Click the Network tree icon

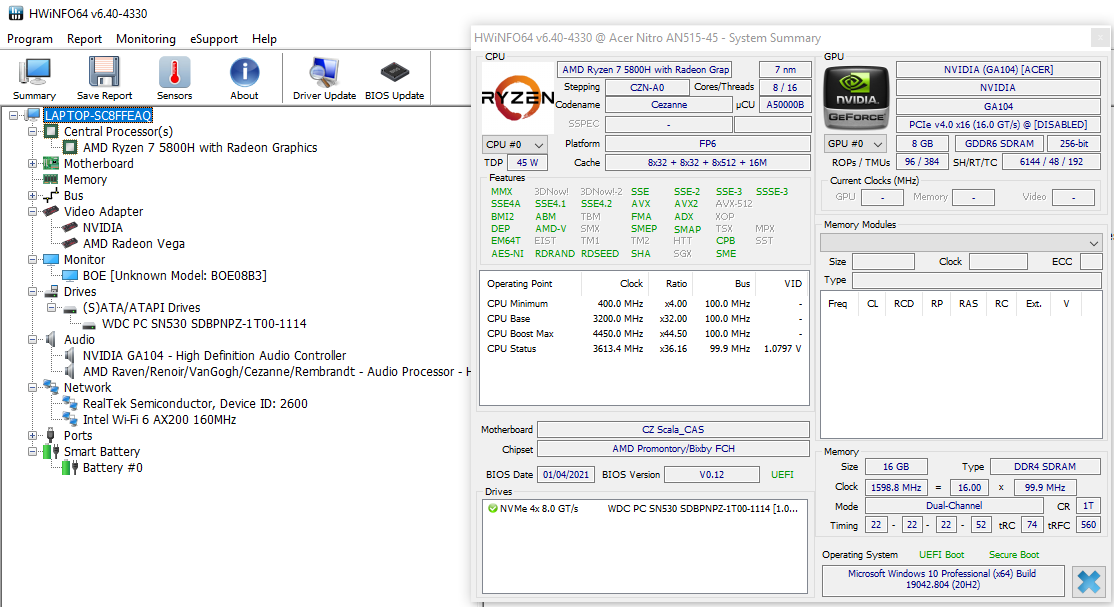(50, 387)
